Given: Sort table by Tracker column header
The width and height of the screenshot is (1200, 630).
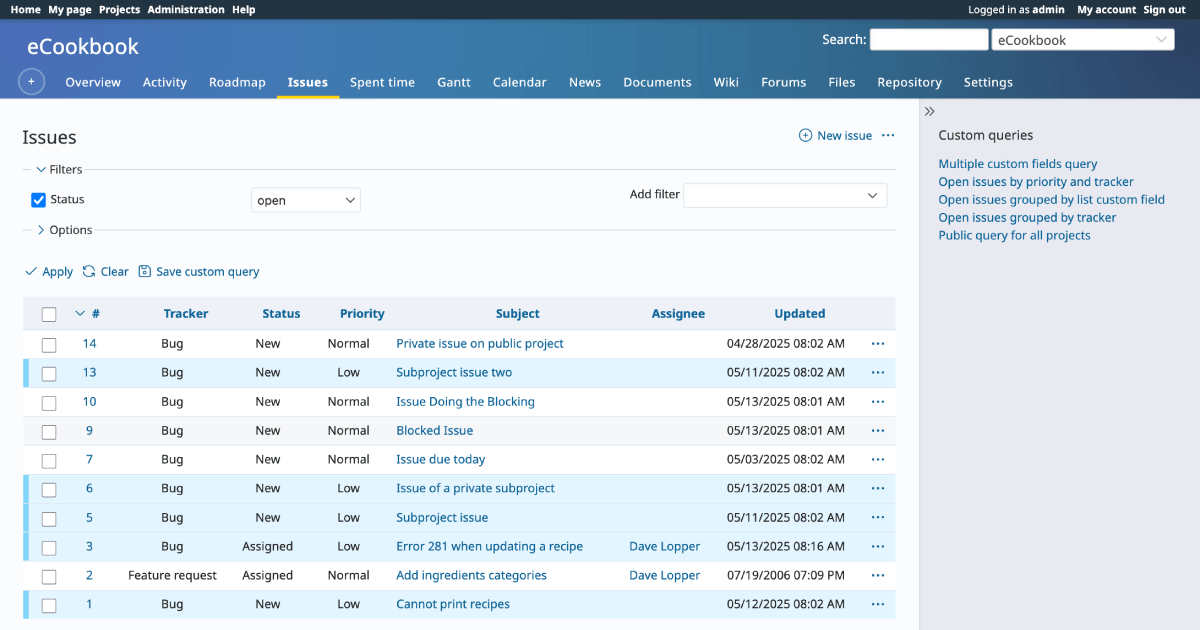Looking at the screenshot, I should pos(186,314).
